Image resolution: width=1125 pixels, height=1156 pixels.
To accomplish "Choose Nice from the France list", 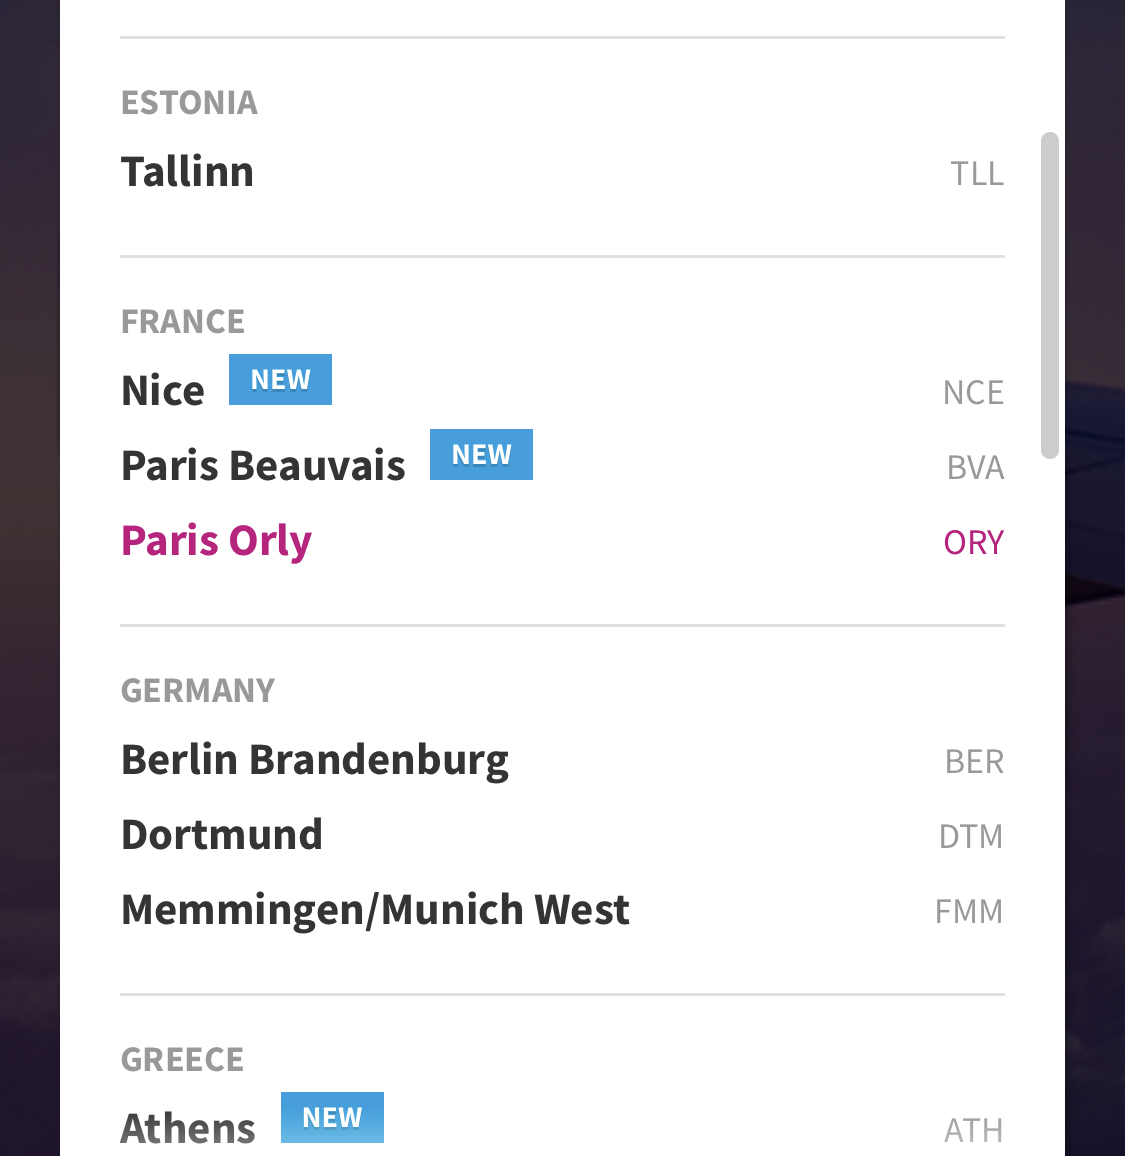I will pyautogui.click(x=163, y=391).
